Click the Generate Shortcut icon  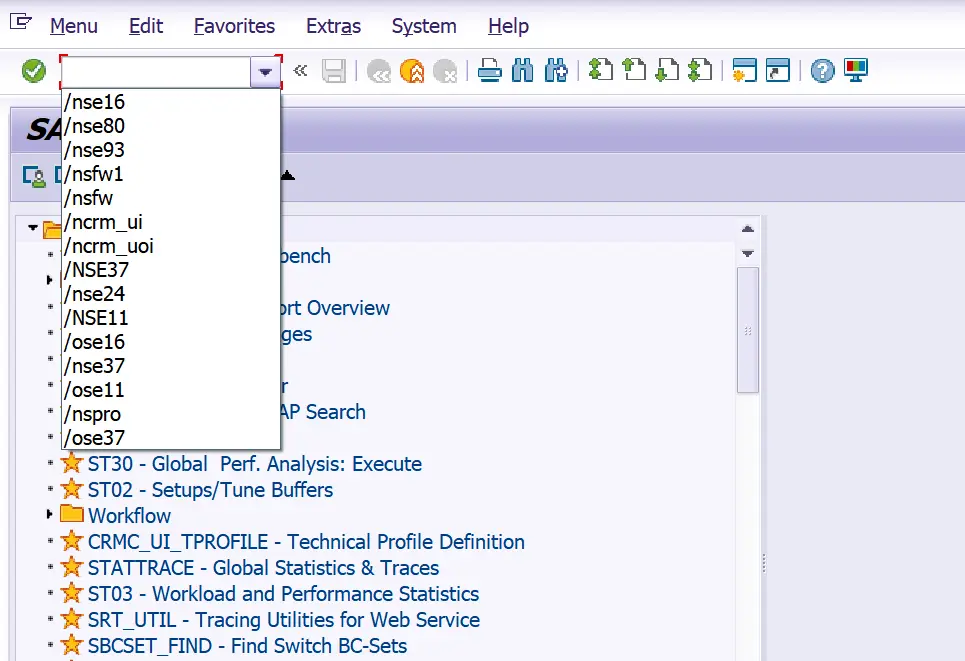click(778, 70)
